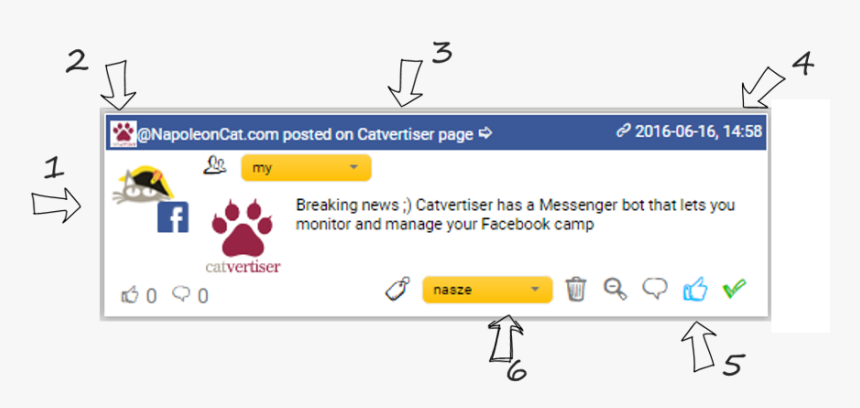This screenshot has height=408, width=860.
Task: Open the 'my' yellow dropdown
Action: pyautogui.click(x=306, y=168)
